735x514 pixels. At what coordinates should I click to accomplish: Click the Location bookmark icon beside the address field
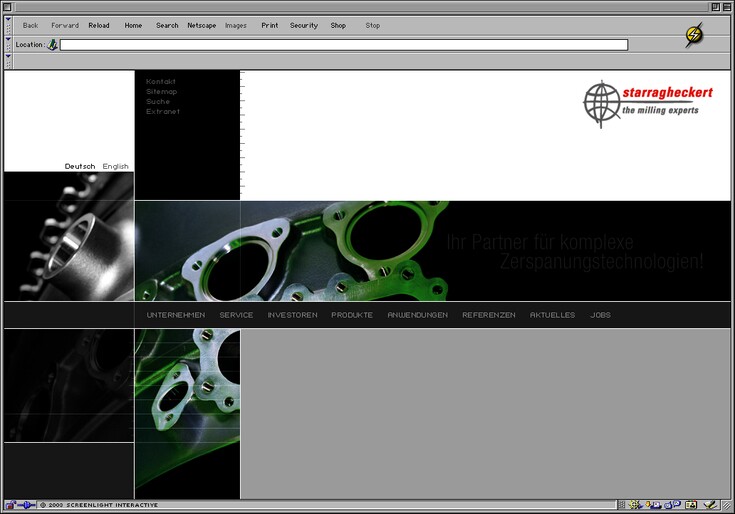[x=52, y=45]
